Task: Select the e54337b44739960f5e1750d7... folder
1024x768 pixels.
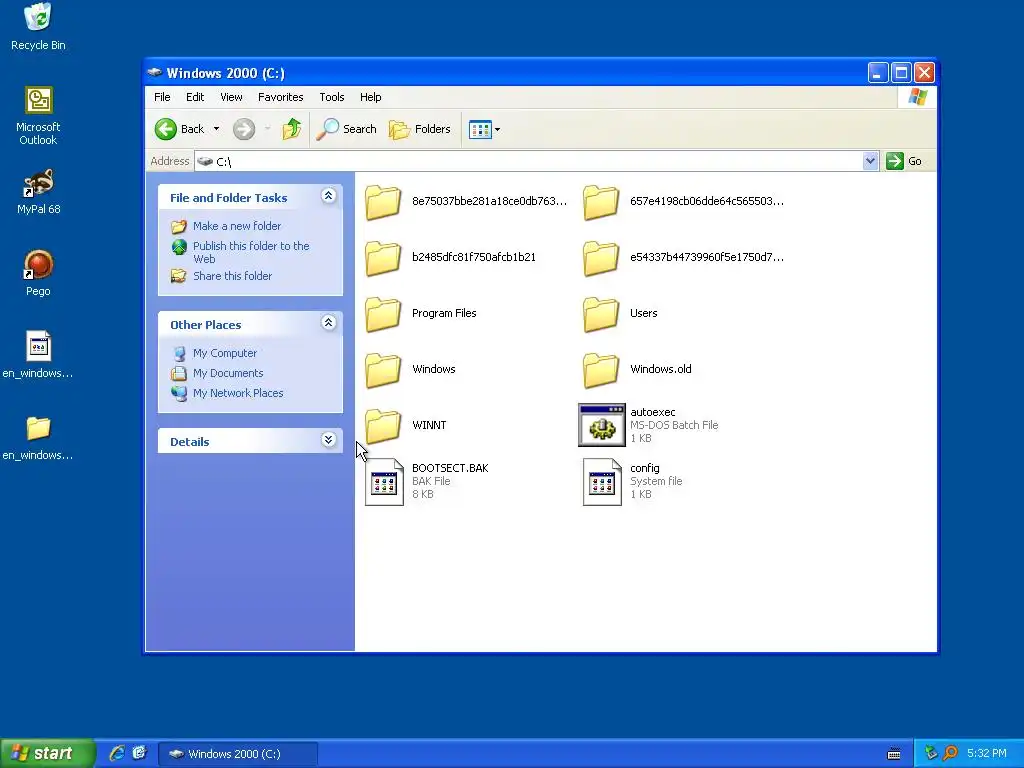Action: tap(684, 257)
